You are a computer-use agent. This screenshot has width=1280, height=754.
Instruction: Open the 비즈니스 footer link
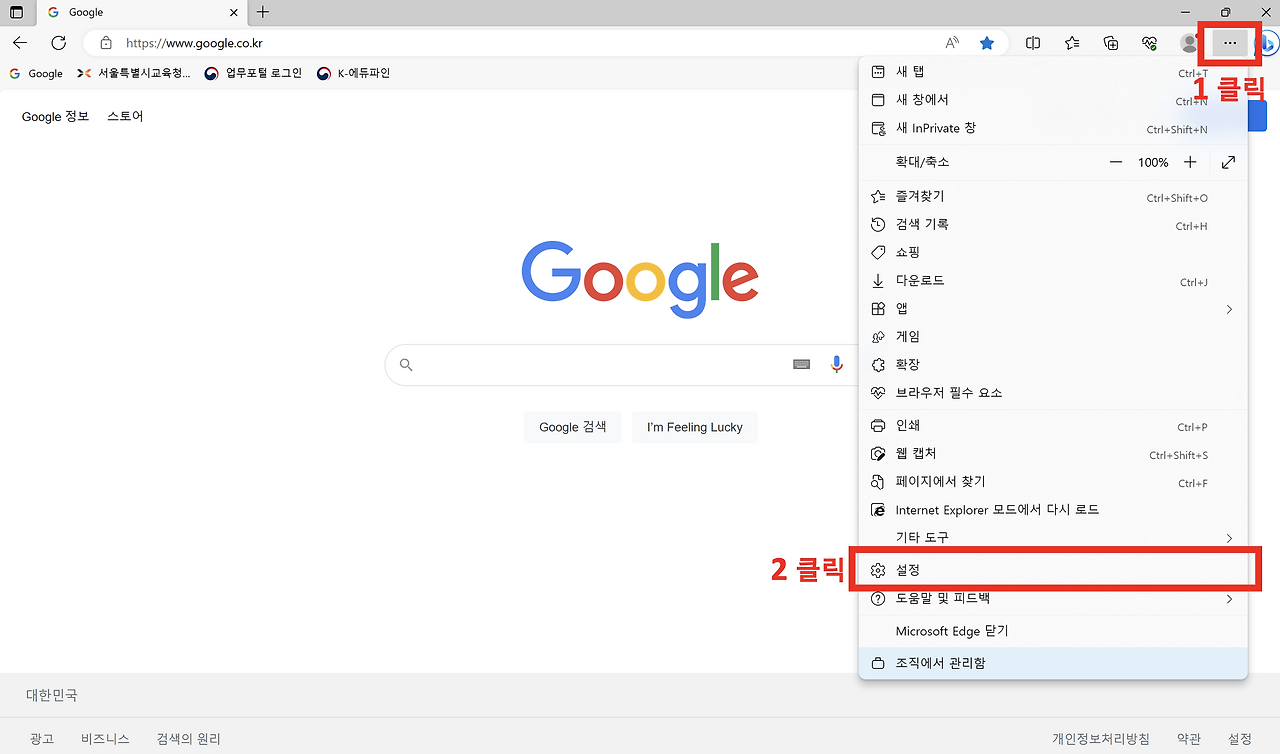coord(106,739)
